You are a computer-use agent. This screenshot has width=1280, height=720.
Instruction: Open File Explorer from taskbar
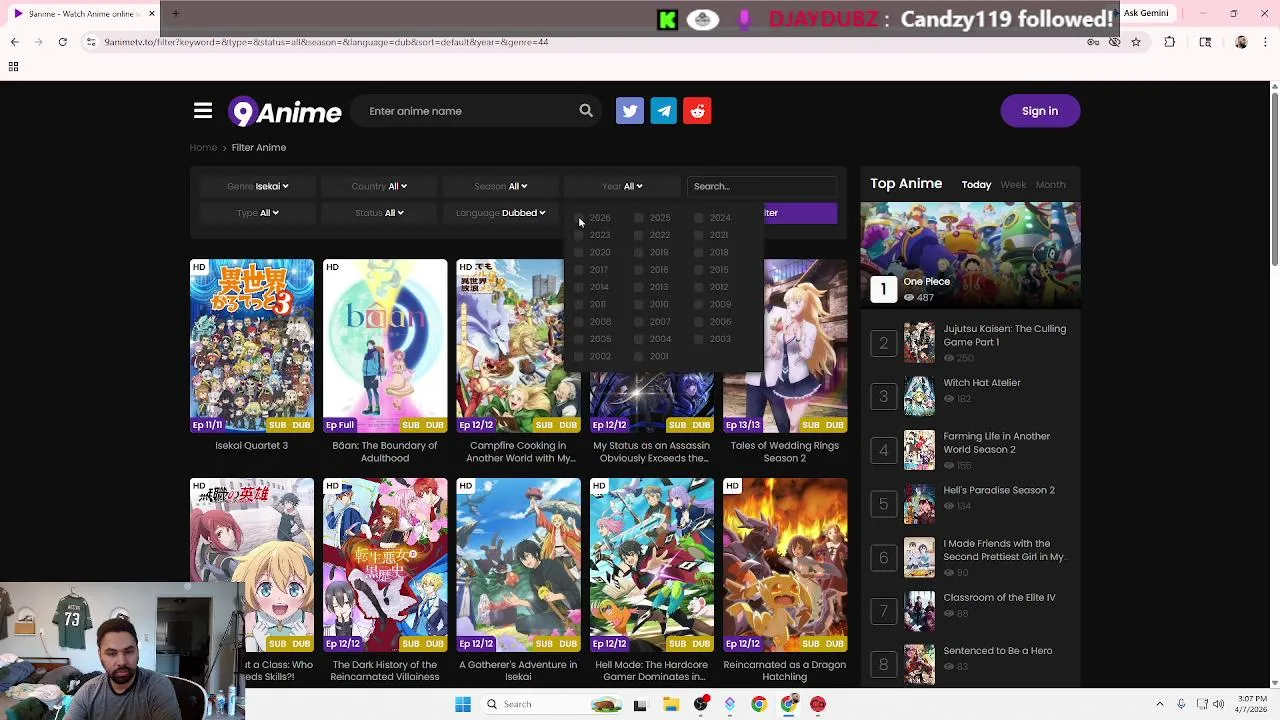[671, 704]
